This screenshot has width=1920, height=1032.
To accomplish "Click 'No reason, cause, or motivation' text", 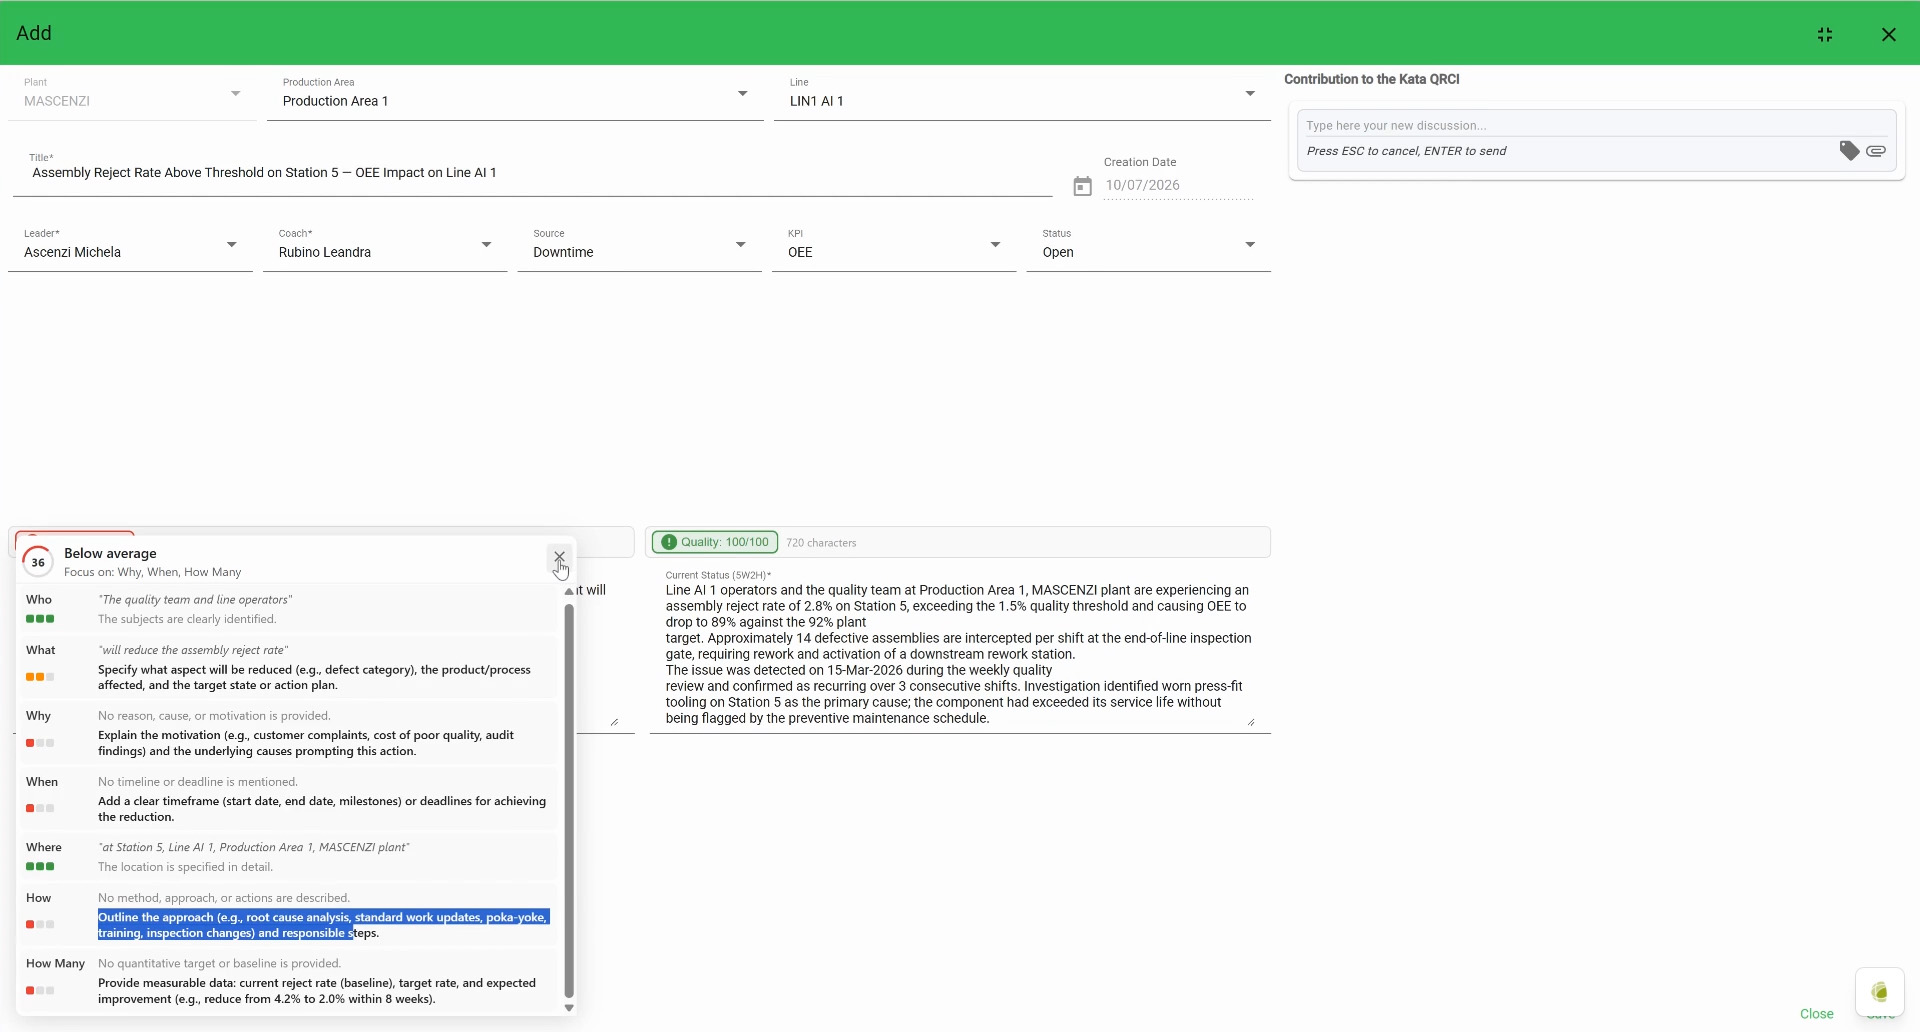I will pyautogui.click(x=215, y=716).
